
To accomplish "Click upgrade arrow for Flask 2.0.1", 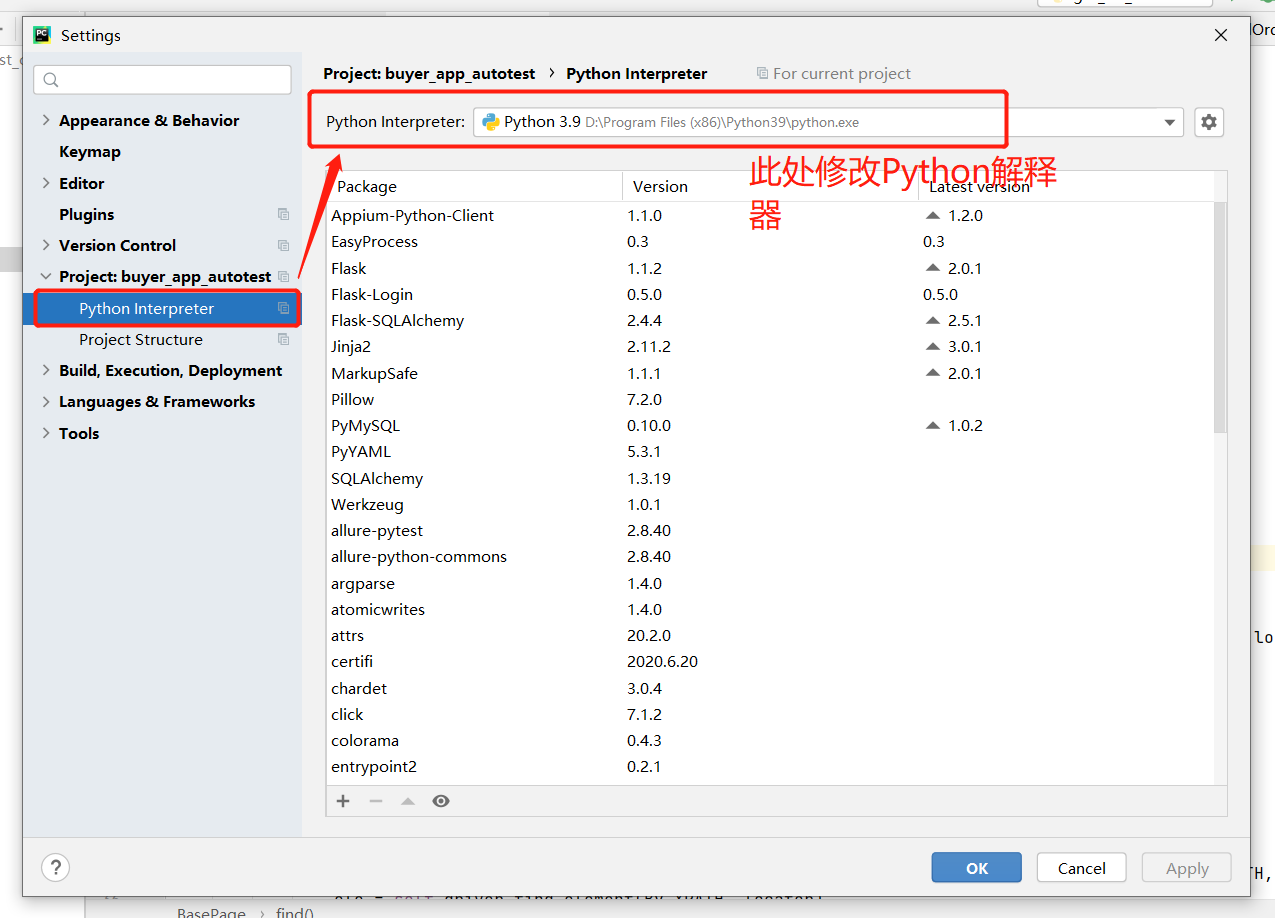I will pos(933,268).
